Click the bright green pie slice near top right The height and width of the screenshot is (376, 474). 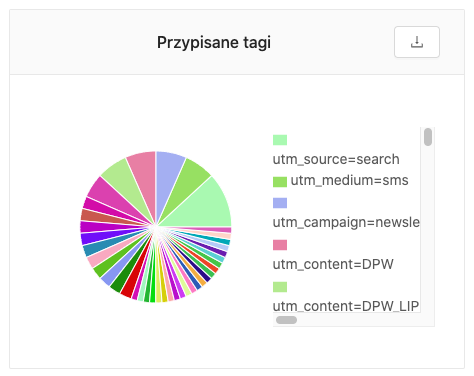coord(191,181)
